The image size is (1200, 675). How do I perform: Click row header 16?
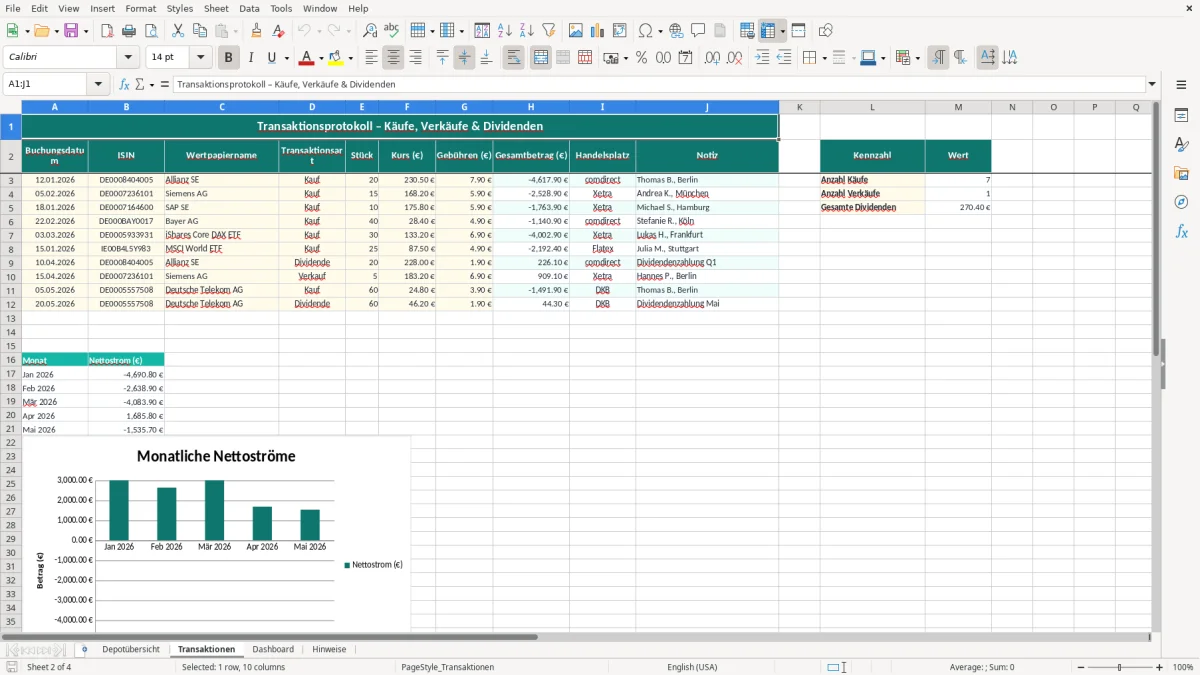pyautogui.click(x=11, y=359)
